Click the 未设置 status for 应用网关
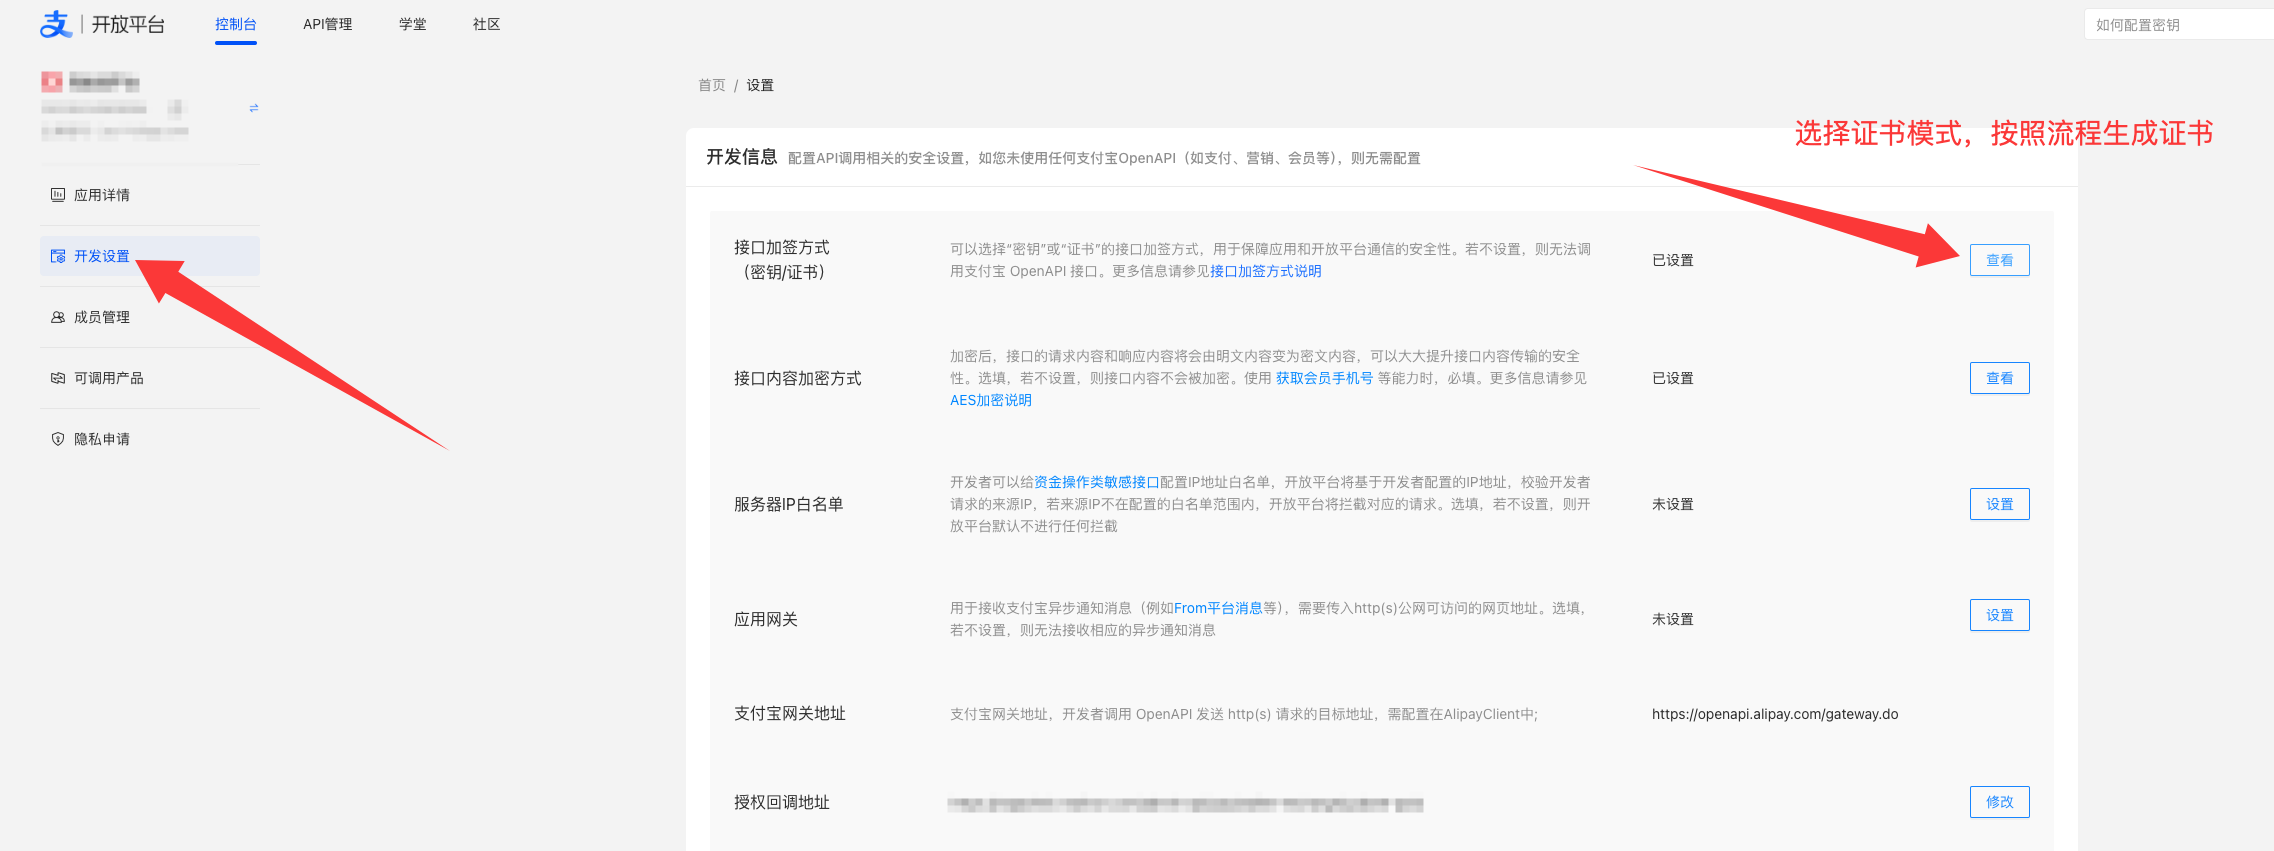This screenshot has height=851, width=2274. [x=1673, y=619]
